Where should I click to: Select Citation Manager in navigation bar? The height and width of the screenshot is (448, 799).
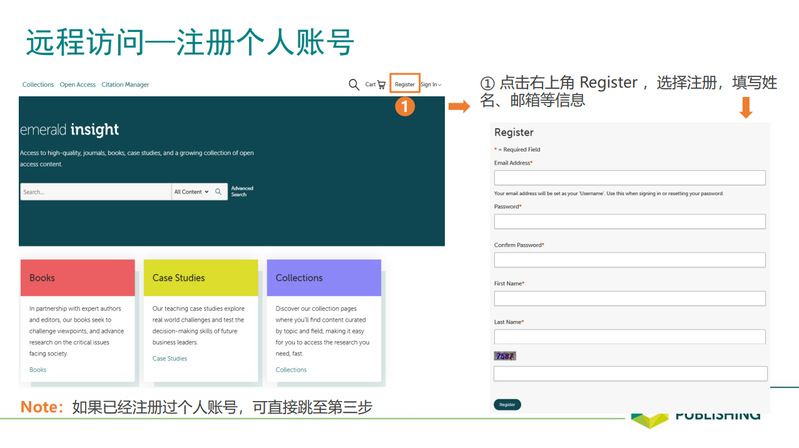(x=125, y=85)
